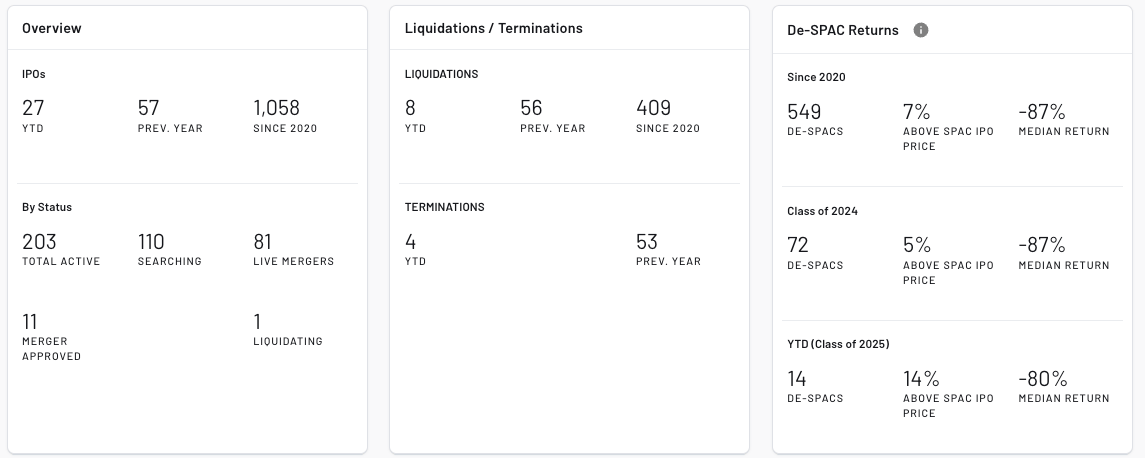Click the 1,058 IPOs since 2020 count
This screenshot has height=458, width=1145.
tap(277, 108)
